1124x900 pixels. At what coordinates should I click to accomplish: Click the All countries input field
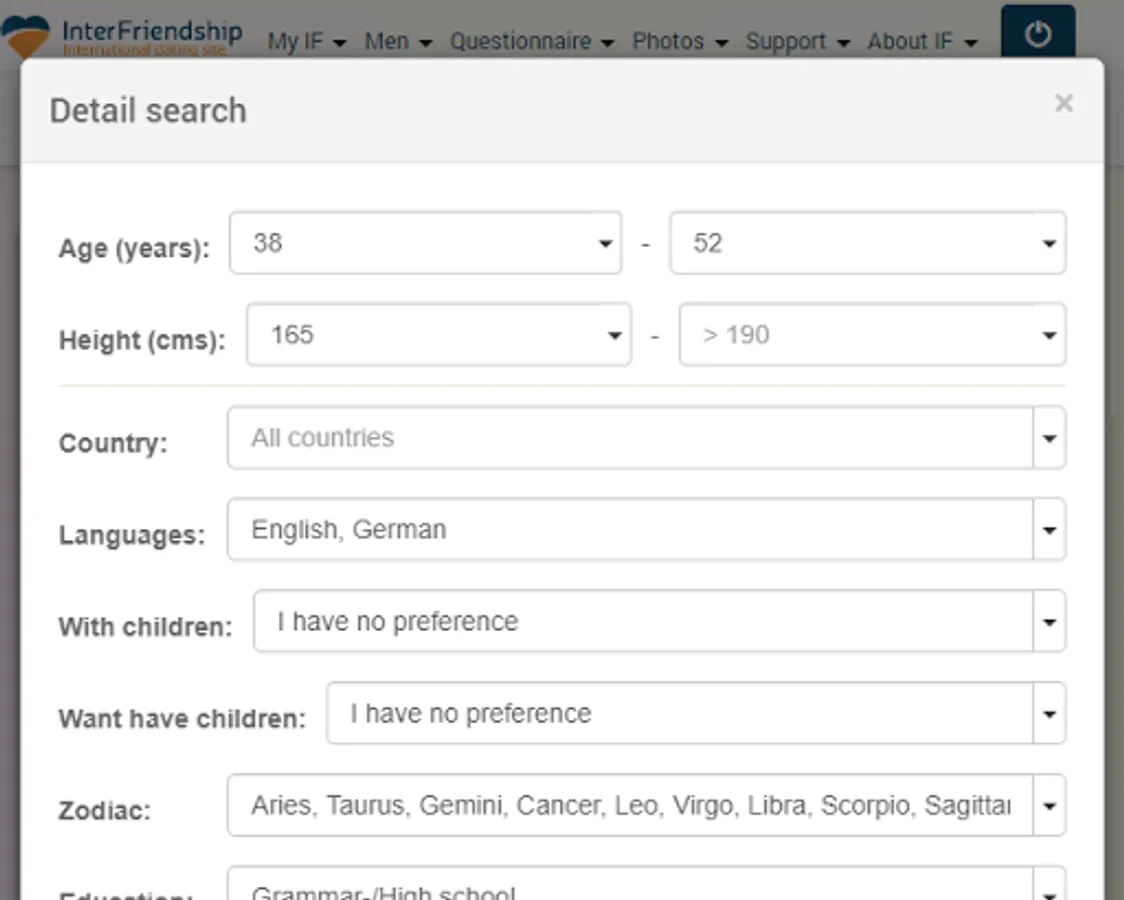coord(630,438)
